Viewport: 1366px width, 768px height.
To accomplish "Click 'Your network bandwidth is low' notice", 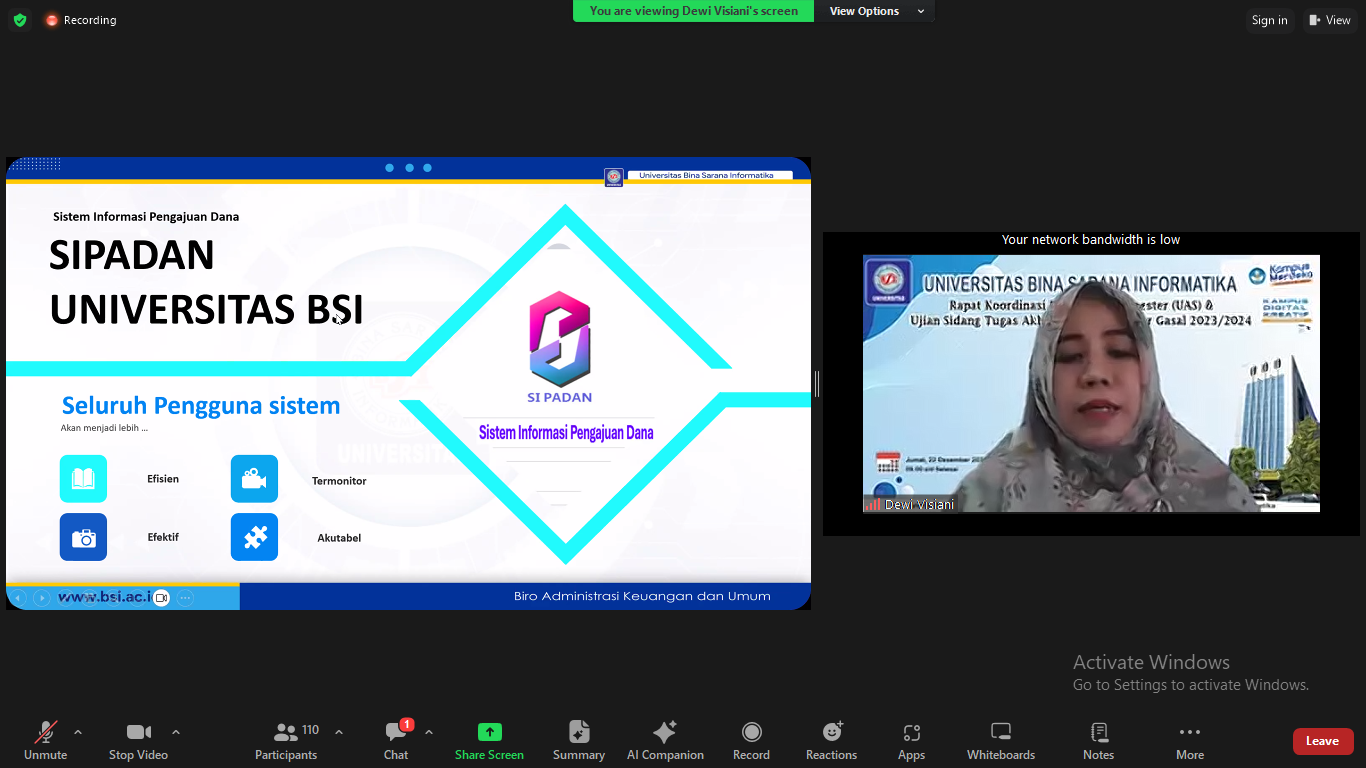I will (x=1091, y=240).
